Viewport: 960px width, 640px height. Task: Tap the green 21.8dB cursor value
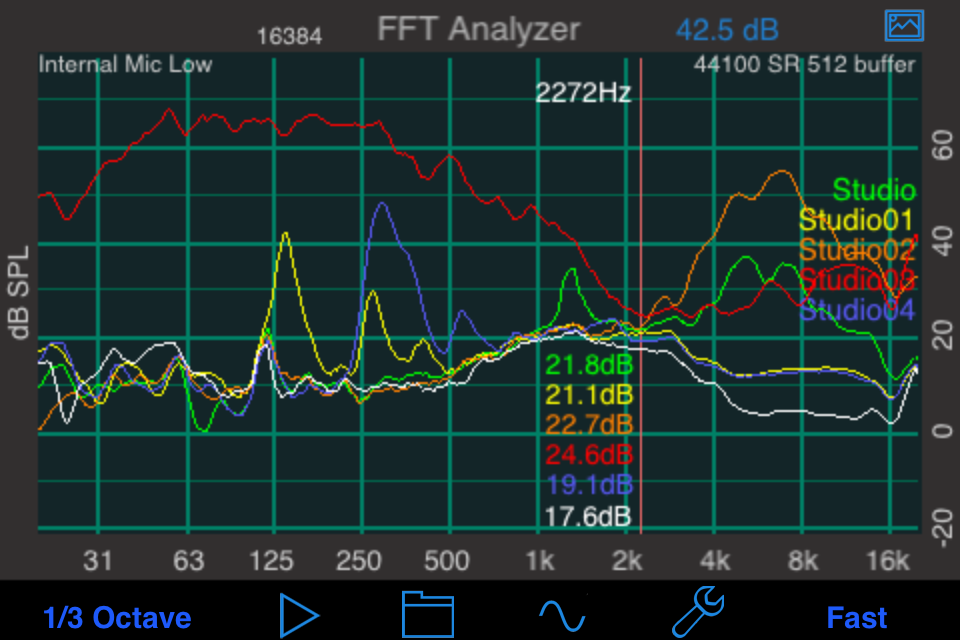point(588,365)
